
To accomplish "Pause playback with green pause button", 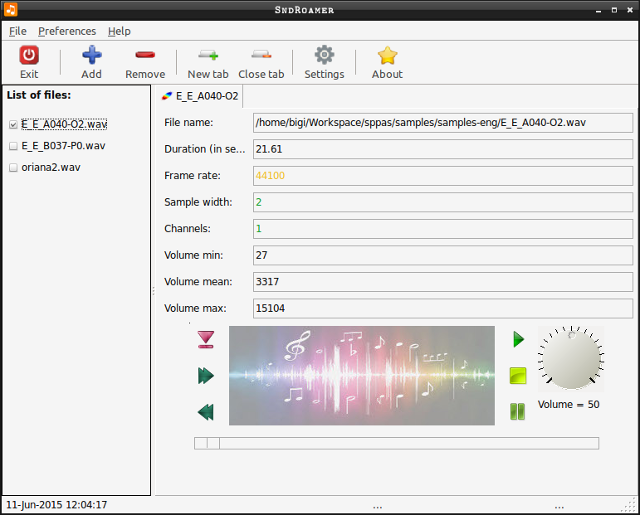I will (x=518, y=411).
